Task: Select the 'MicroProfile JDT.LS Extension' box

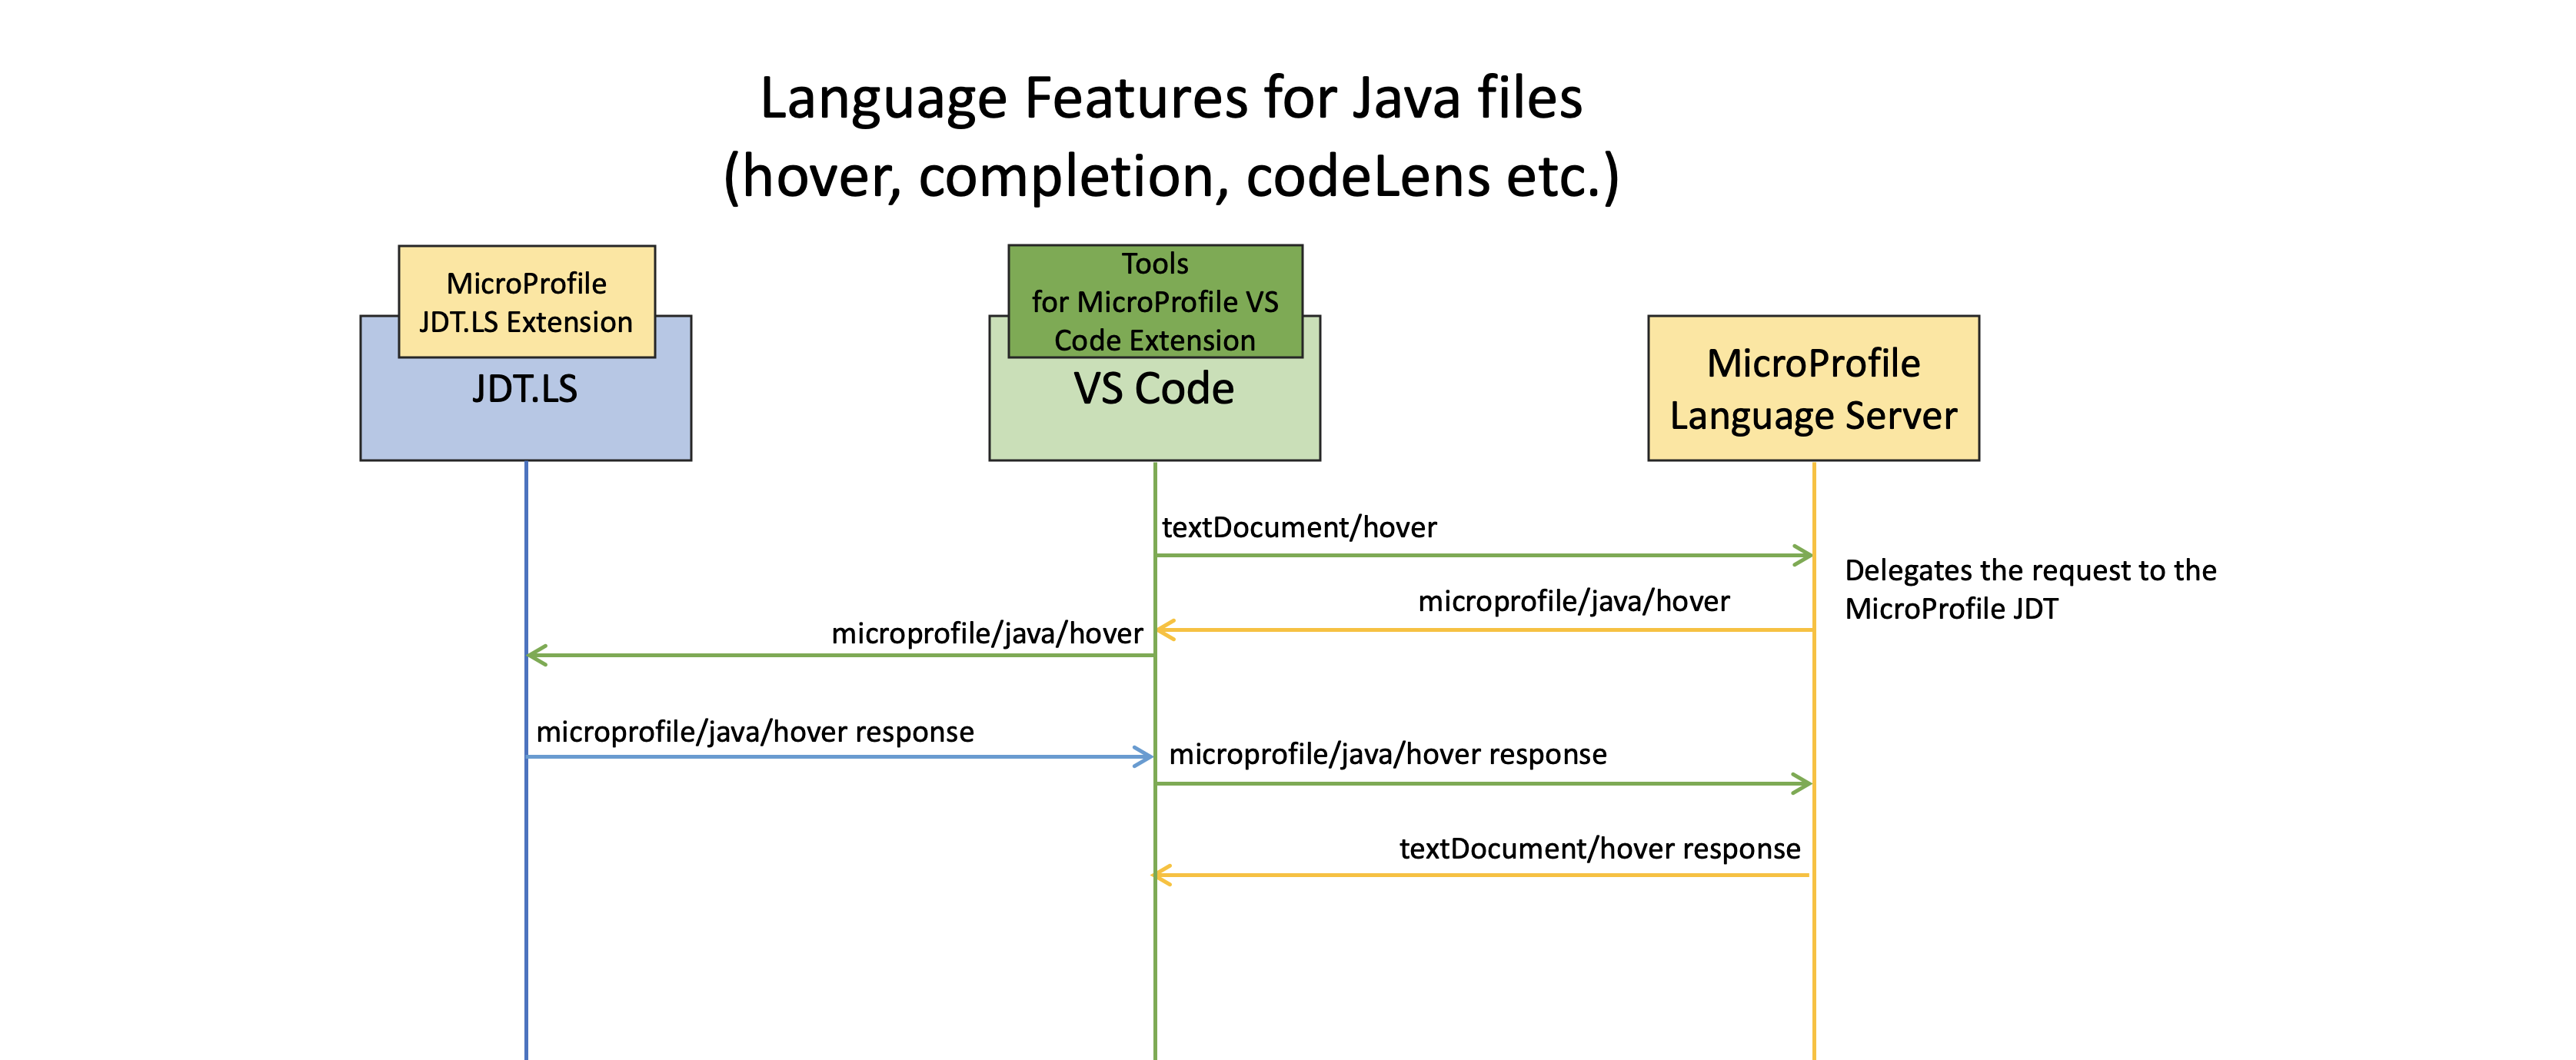Action: [x=527, y=301]
